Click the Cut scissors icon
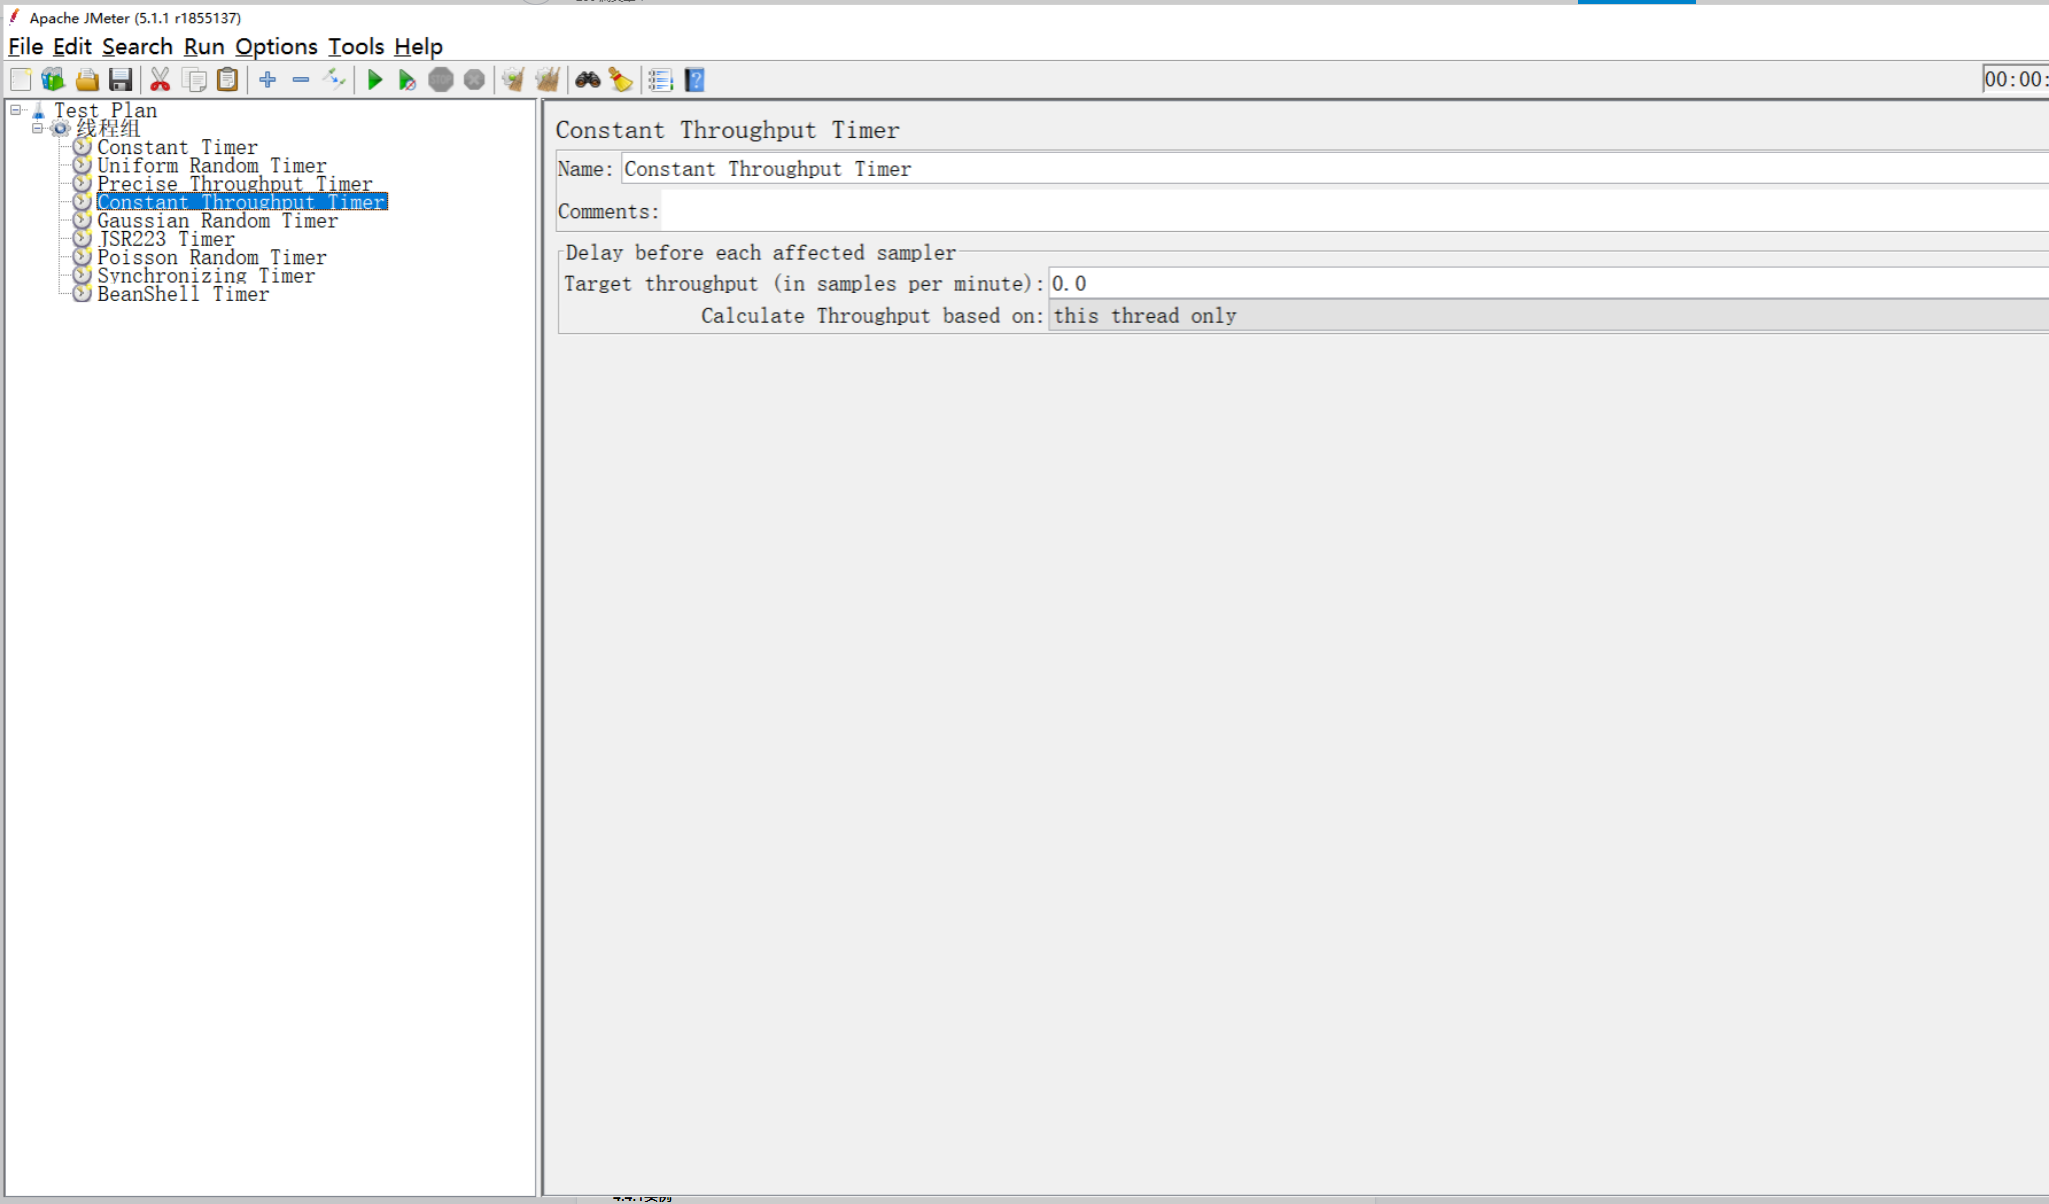Image resolution: width=2049 pixels, height=1204 pixels. coord(160,80)
